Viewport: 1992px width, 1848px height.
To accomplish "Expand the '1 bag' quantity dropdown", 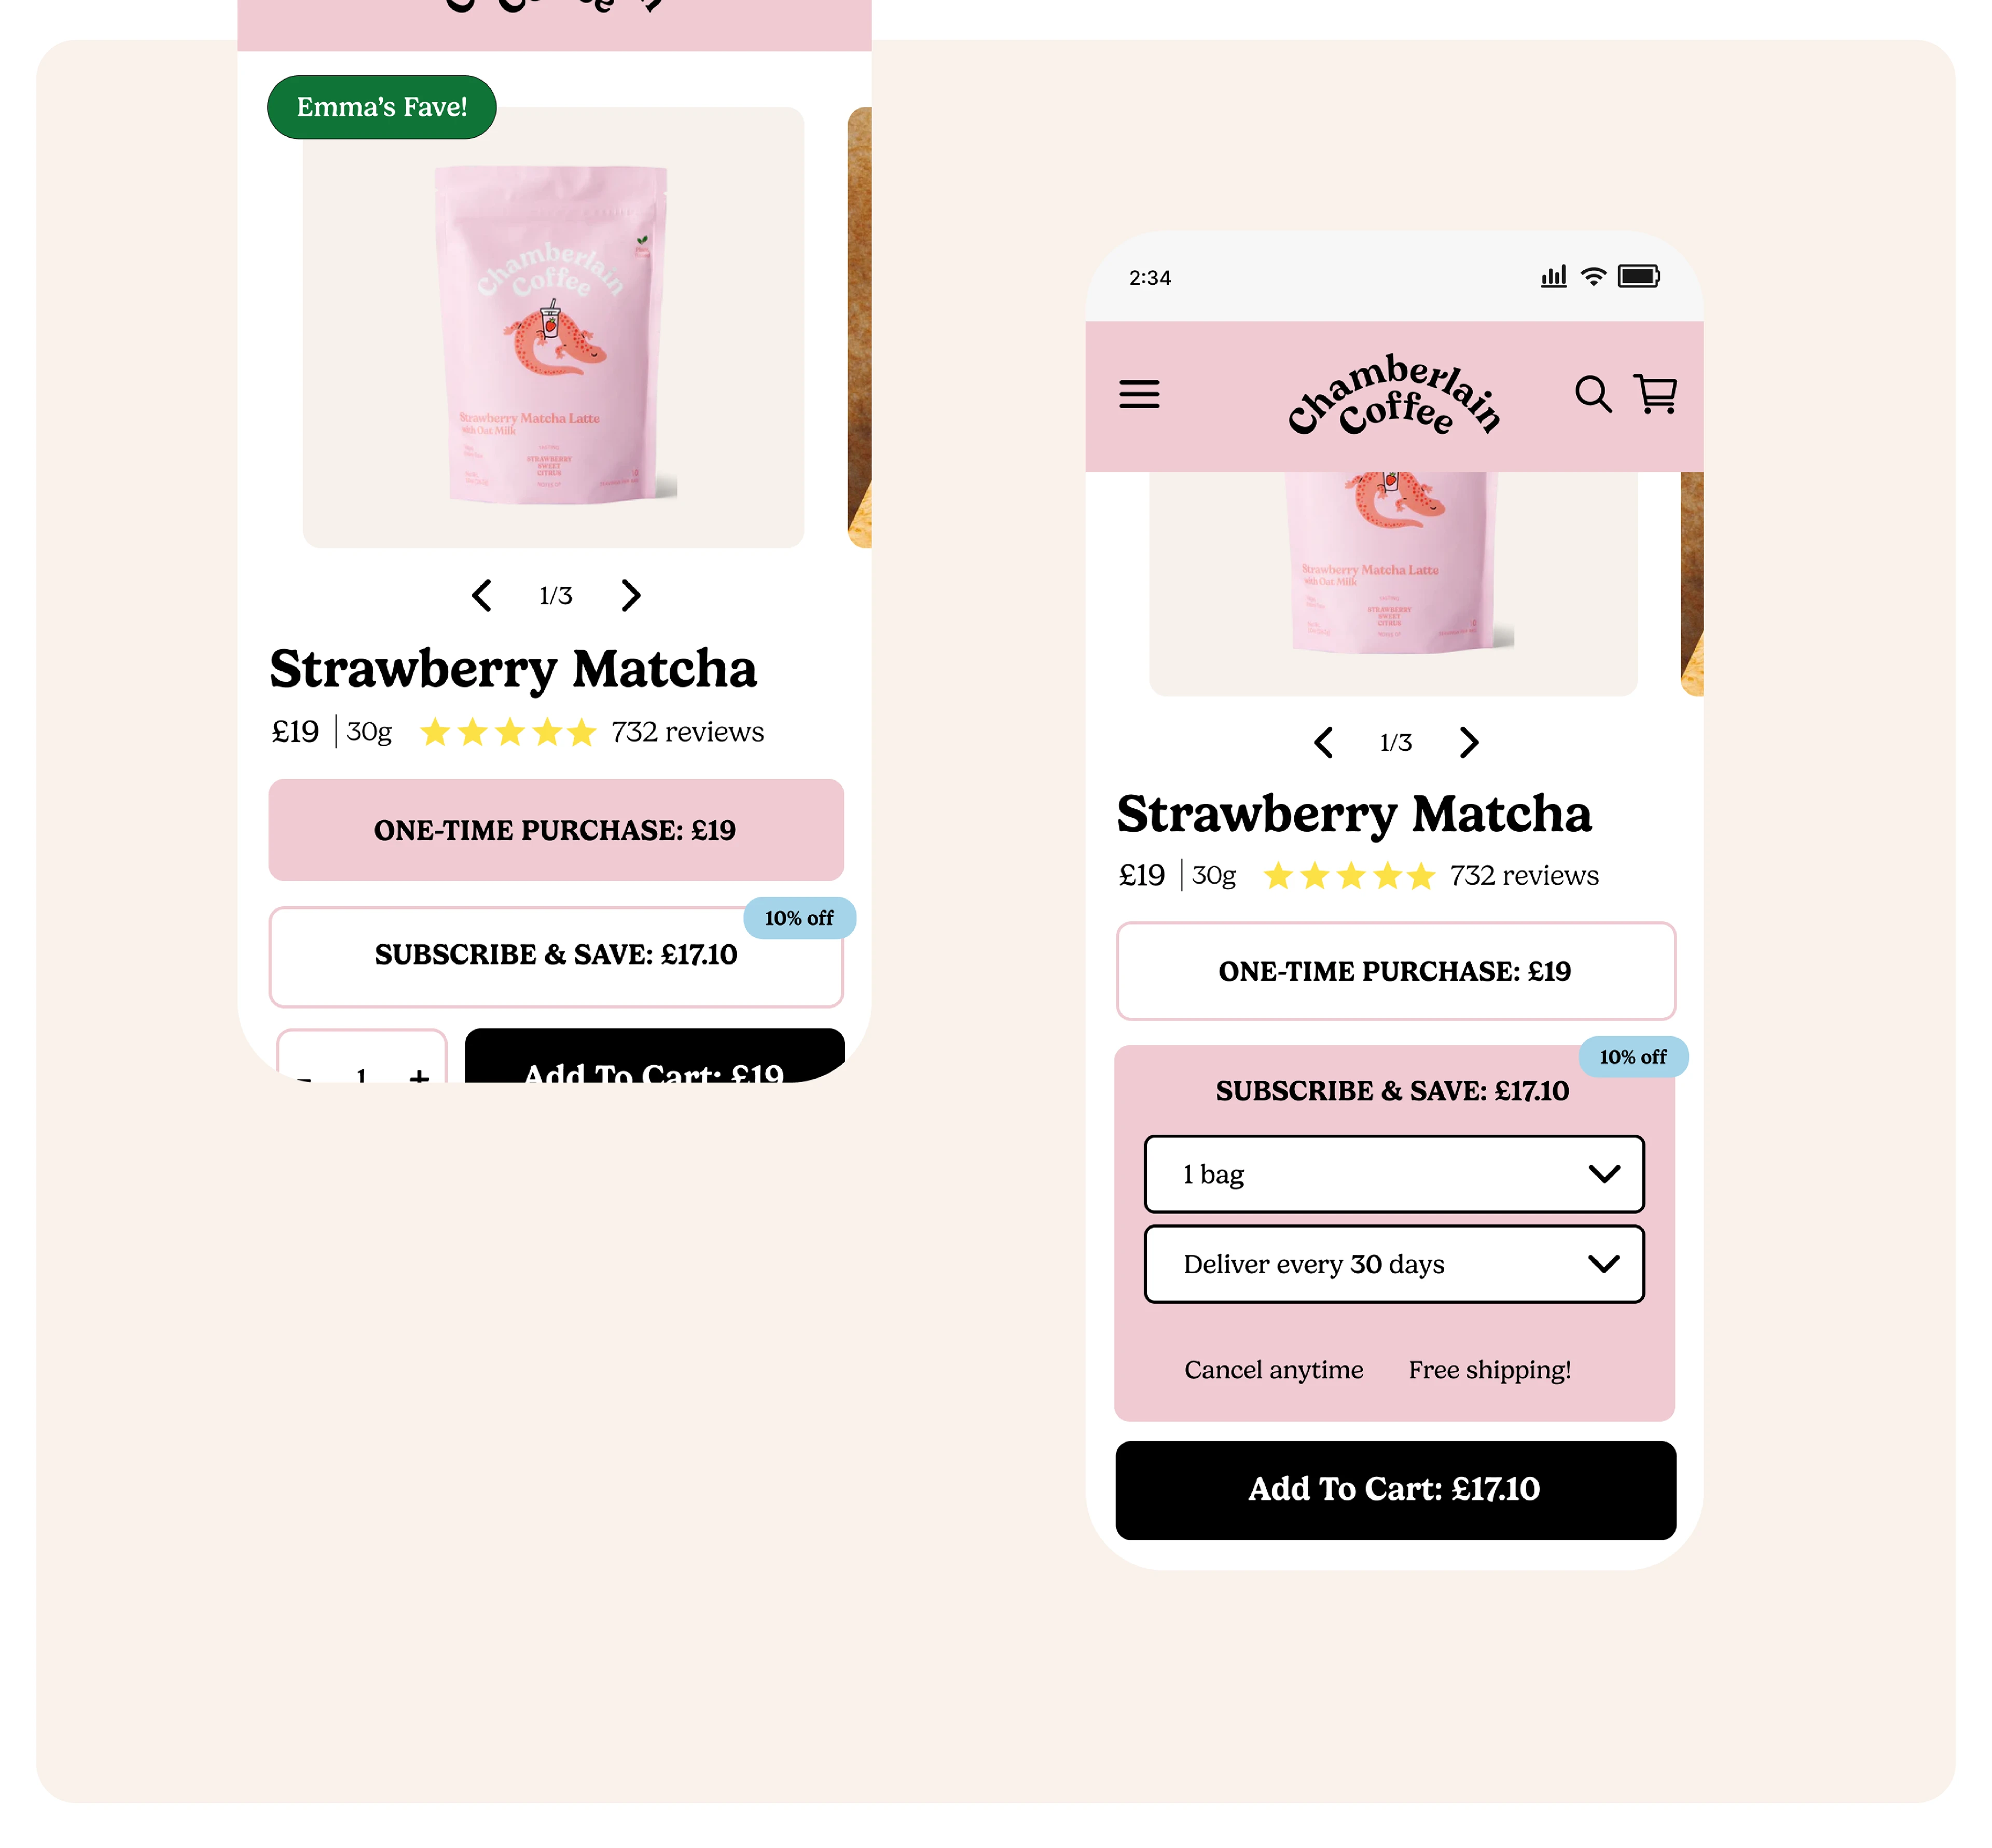I will [x=1394, y=1174].
